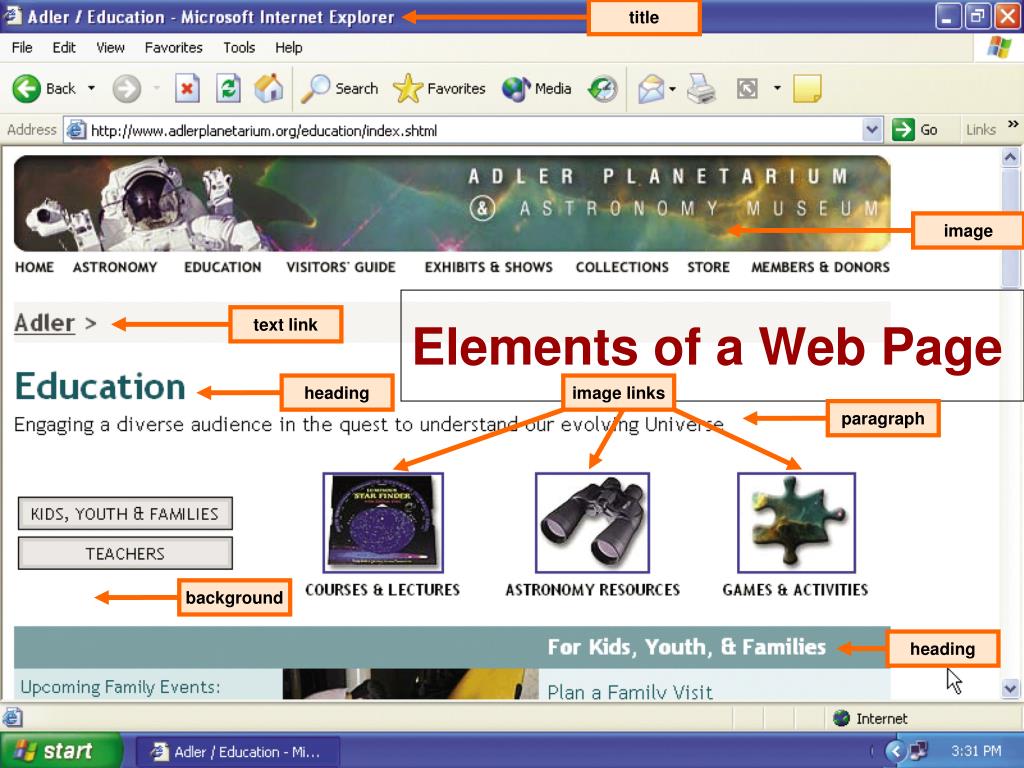Go to HOME in site navigation
Image resolution: width=1024 pixels, height=768 pixels.
[35, 267]
